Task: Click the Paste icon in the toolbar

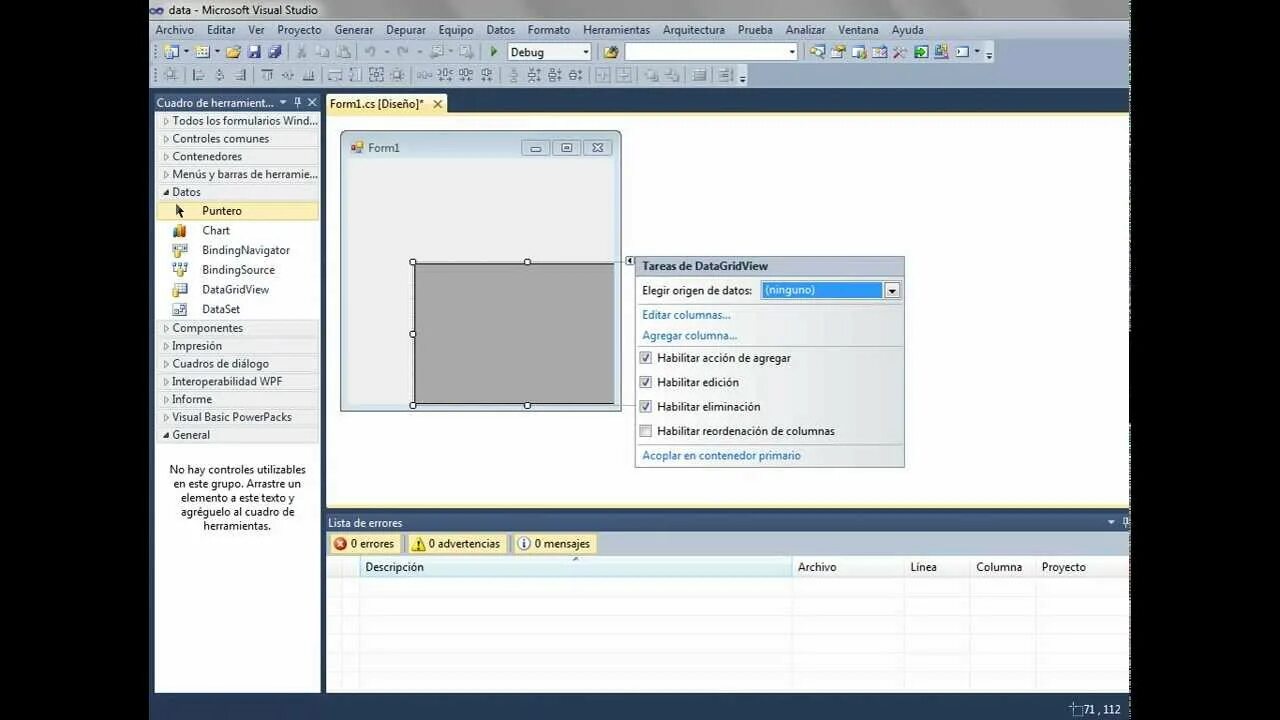Action: point(343,52)
